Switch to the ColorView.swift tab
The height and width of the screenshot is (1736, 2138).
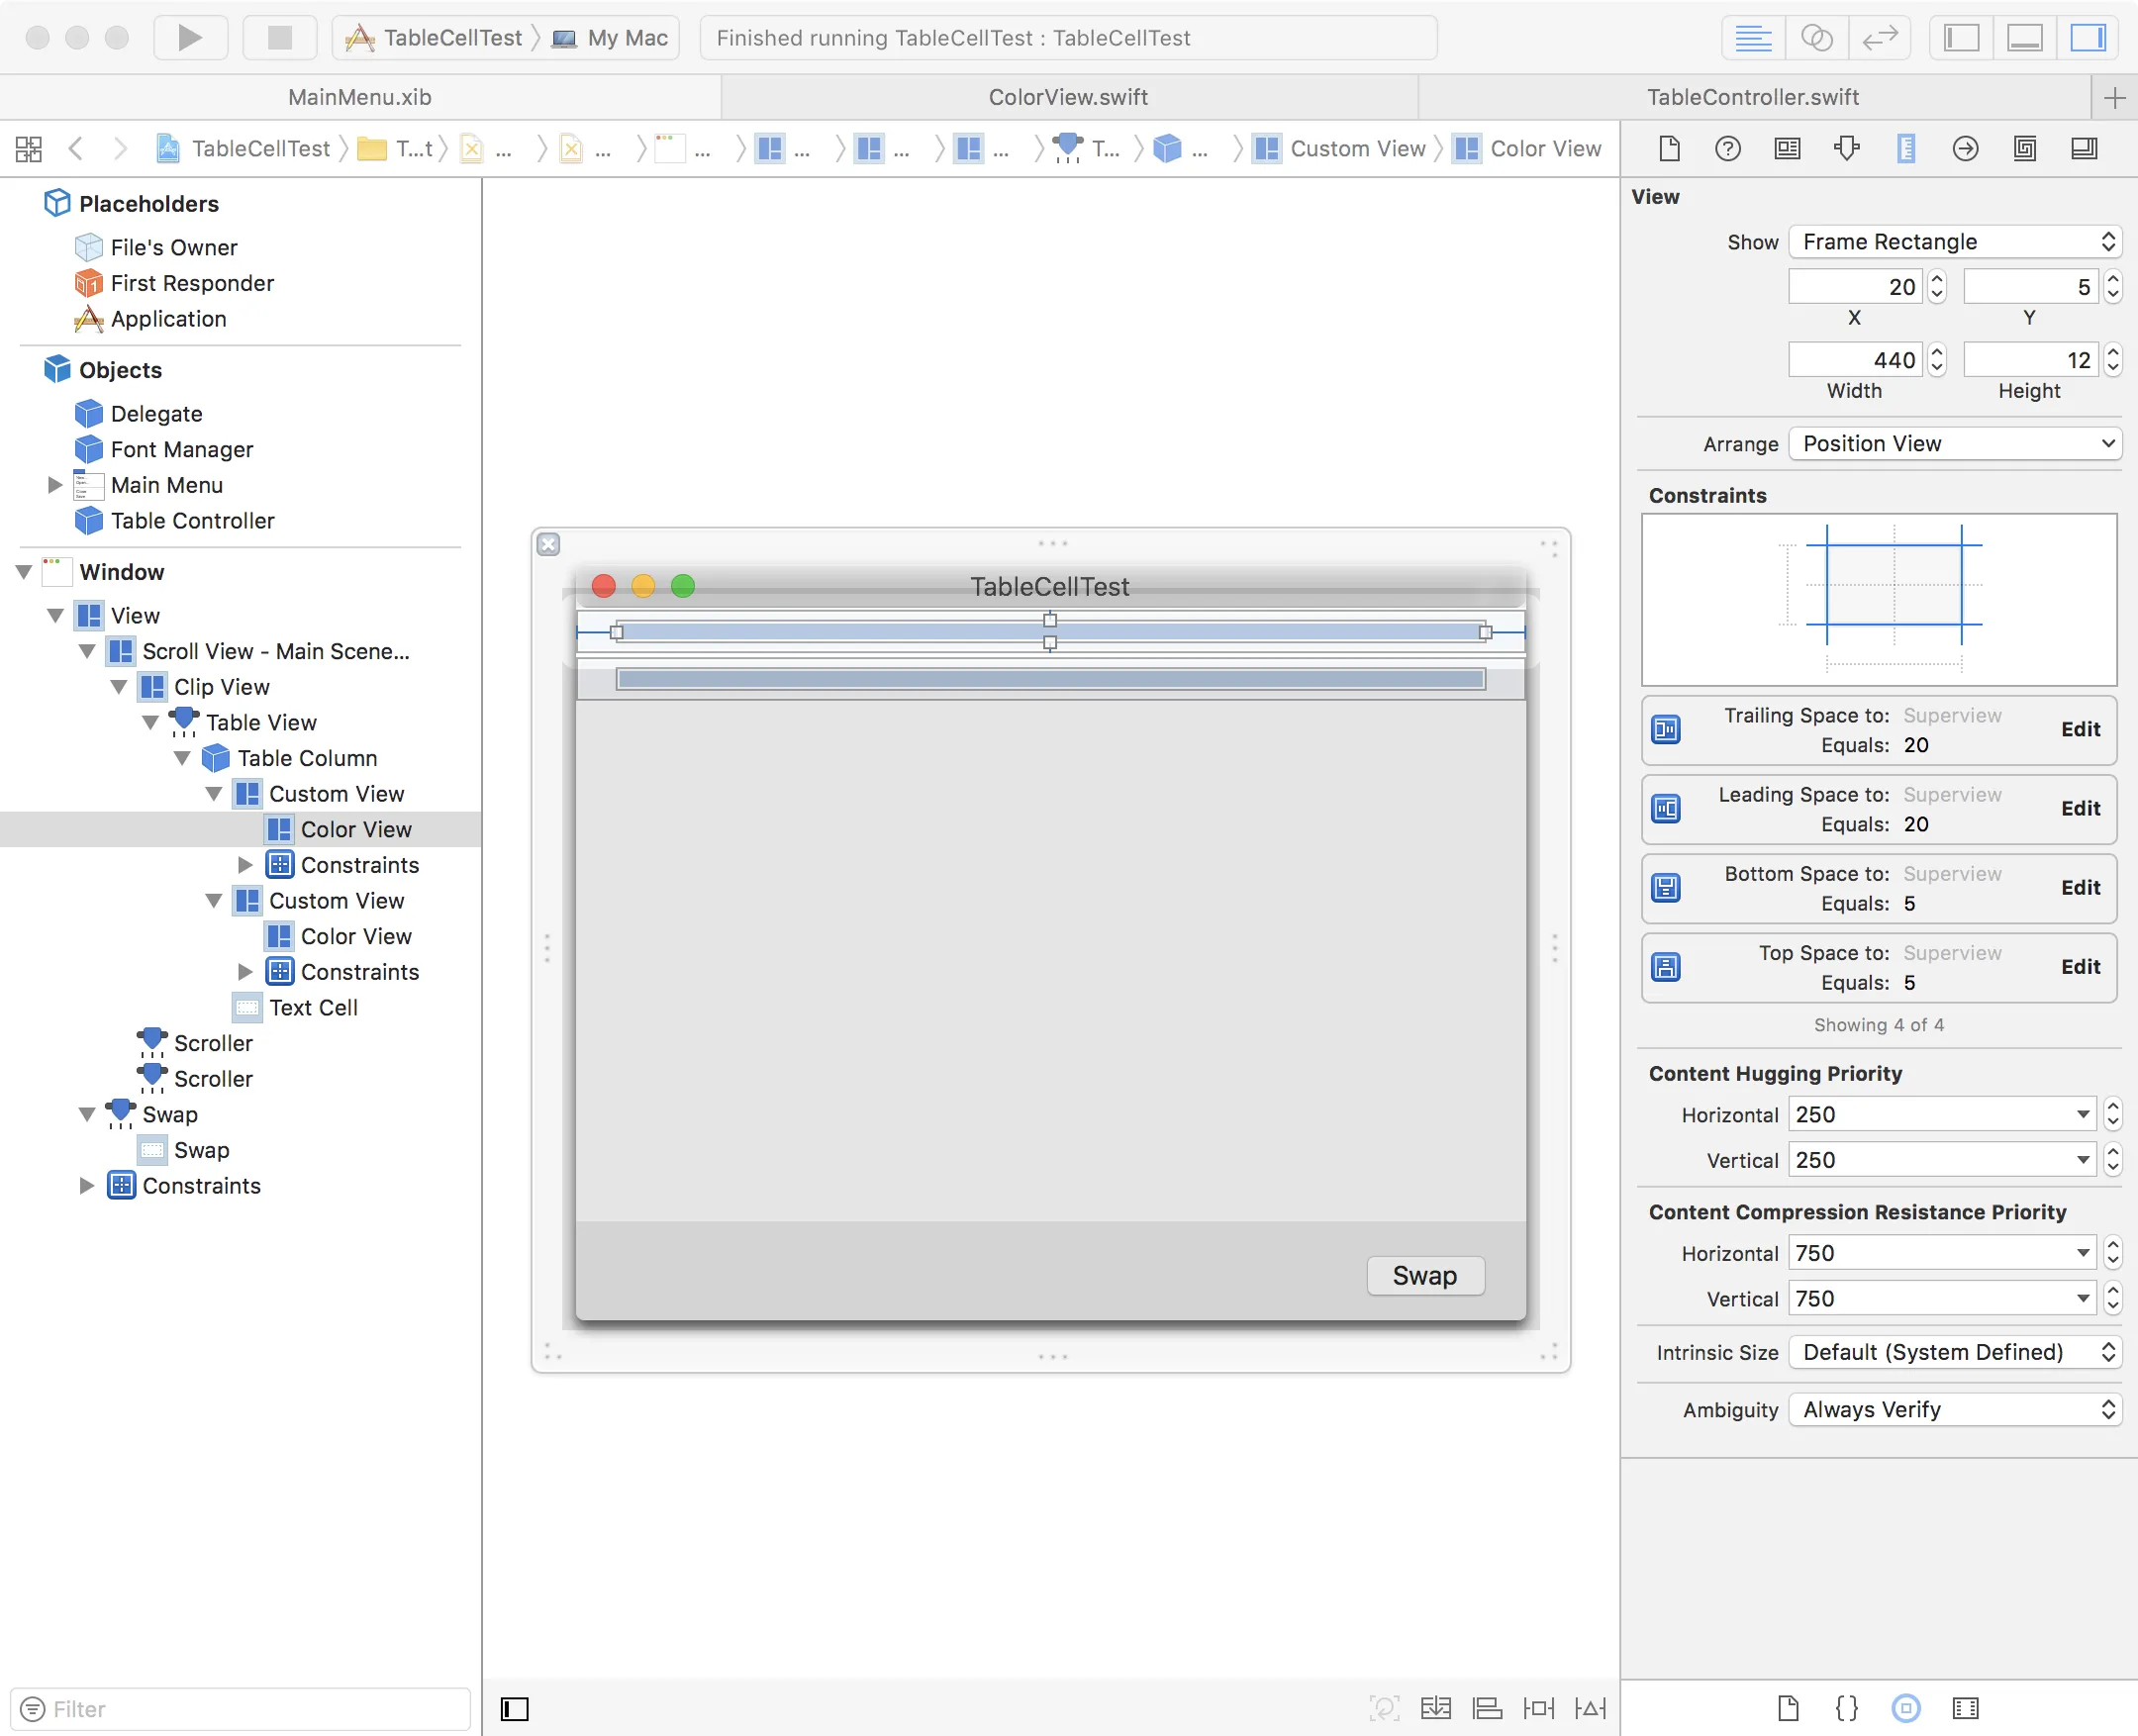[1068, 97]
